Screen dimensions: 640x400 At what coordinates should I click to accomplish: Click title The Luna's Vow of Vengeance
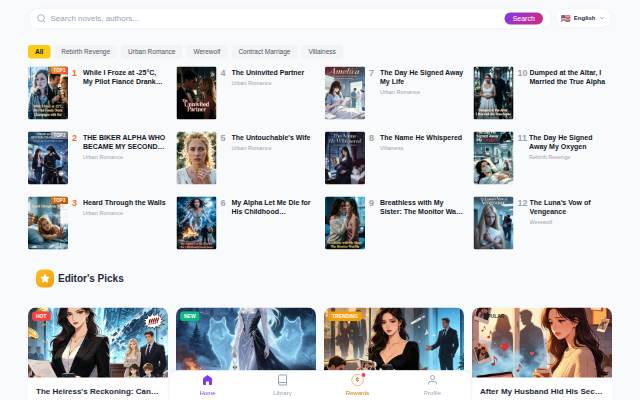coord(560,207)
